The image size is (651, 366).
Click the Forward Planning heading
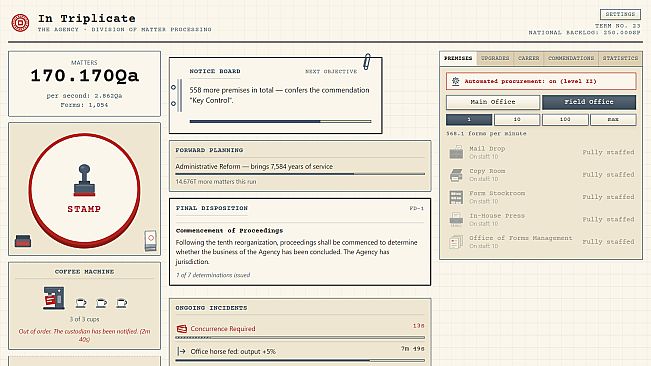tap(209, 150)
